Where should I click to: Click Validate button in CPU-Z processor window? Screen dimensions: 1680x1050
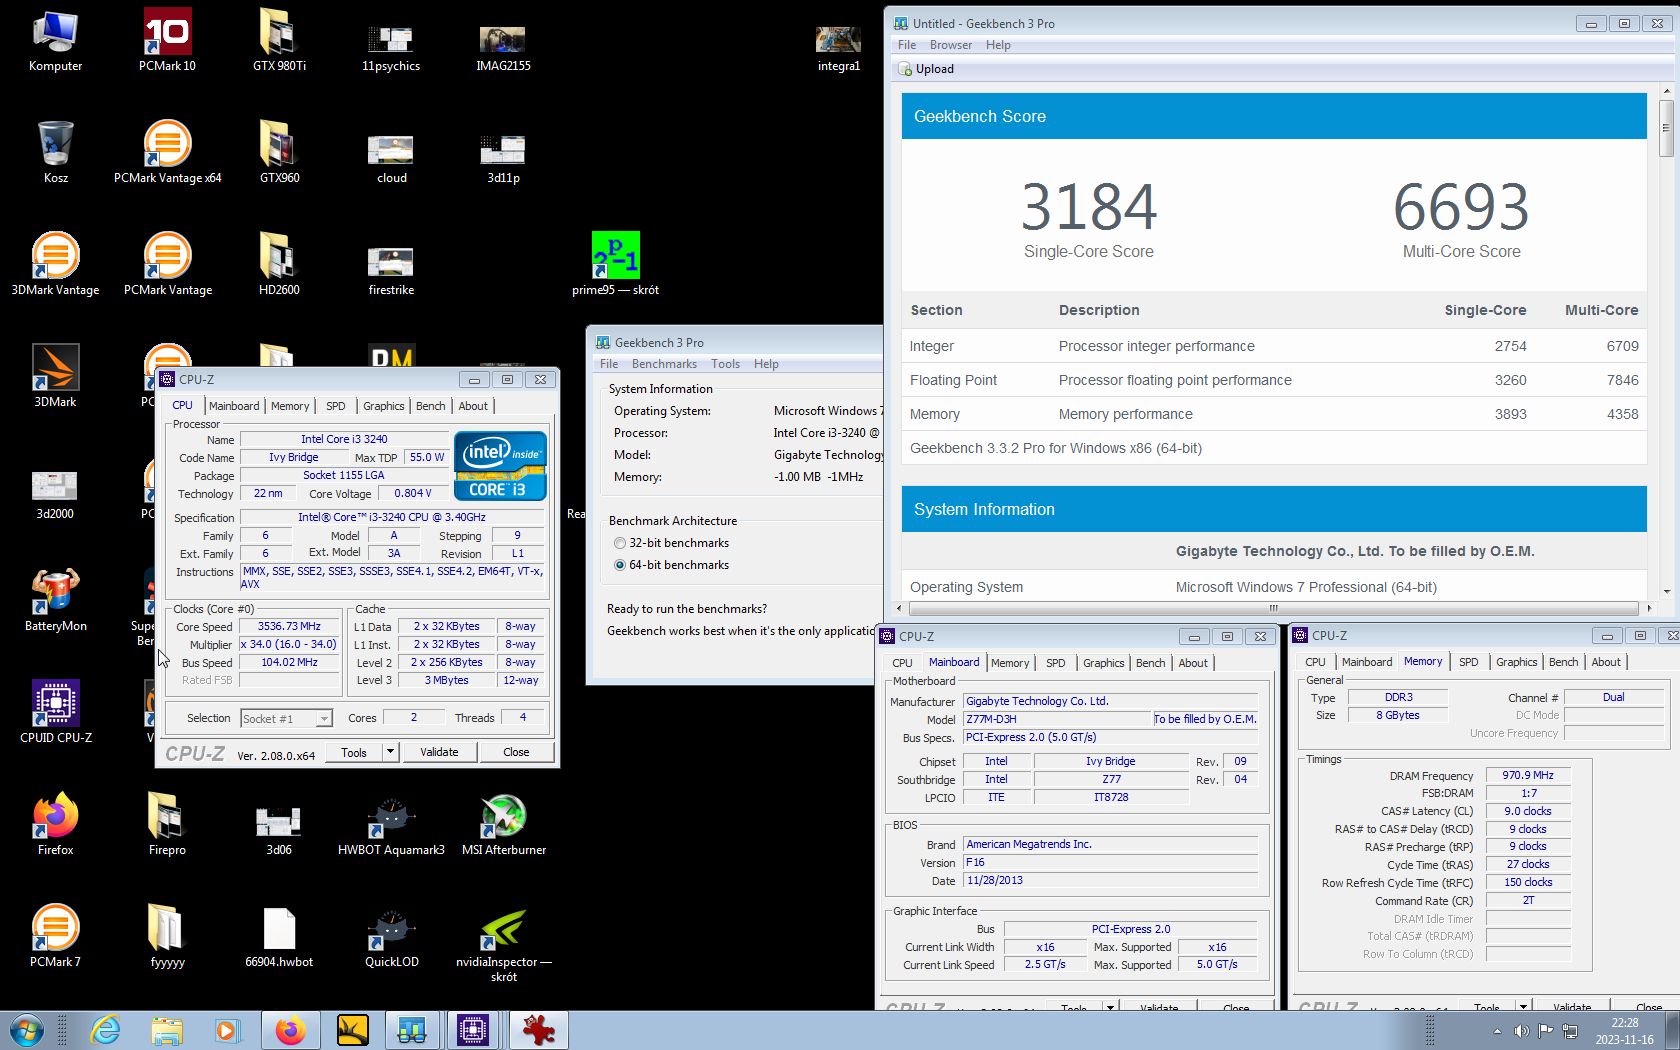pos(439,752)
